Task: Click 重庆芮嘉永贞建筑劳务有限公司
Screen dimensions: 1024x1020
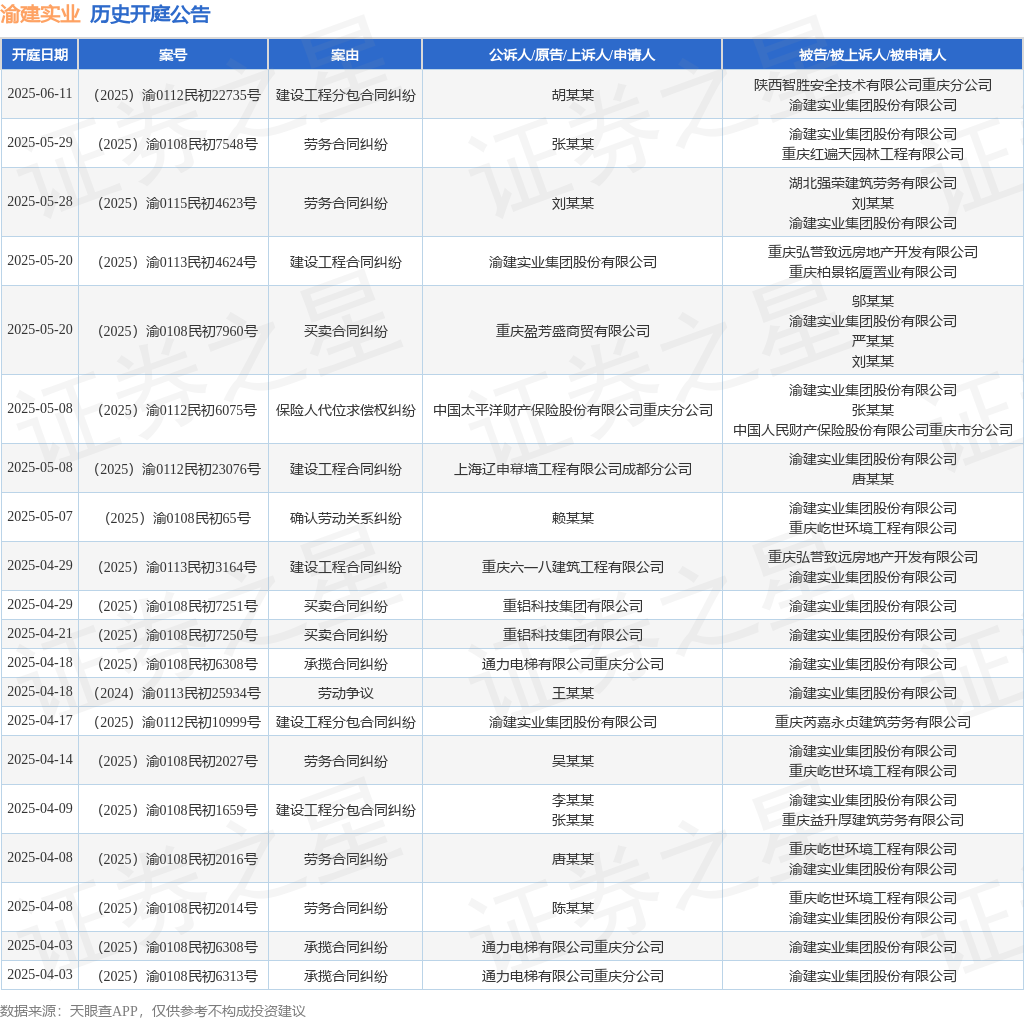Action: 872,722
